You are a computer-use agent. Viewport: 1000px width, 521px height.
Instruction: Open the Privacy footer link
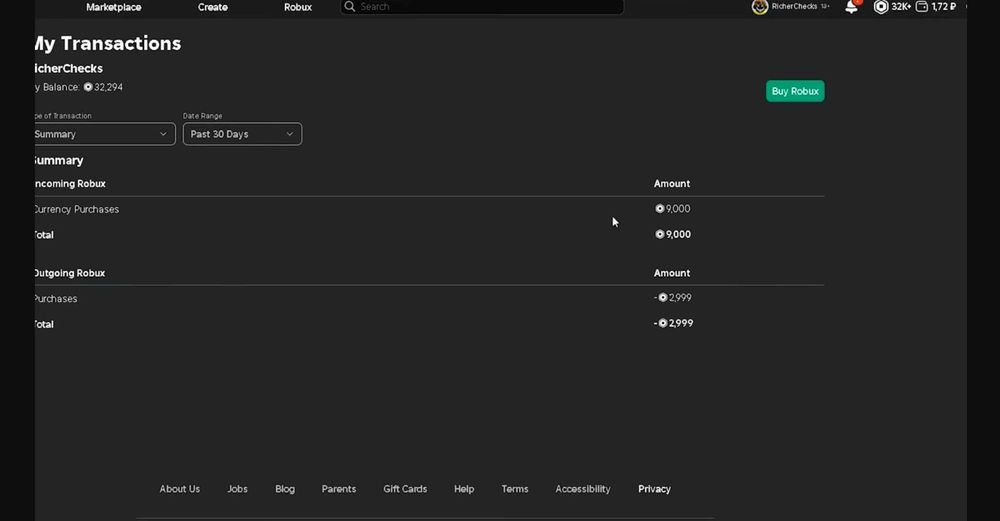(x=654, y=489)
